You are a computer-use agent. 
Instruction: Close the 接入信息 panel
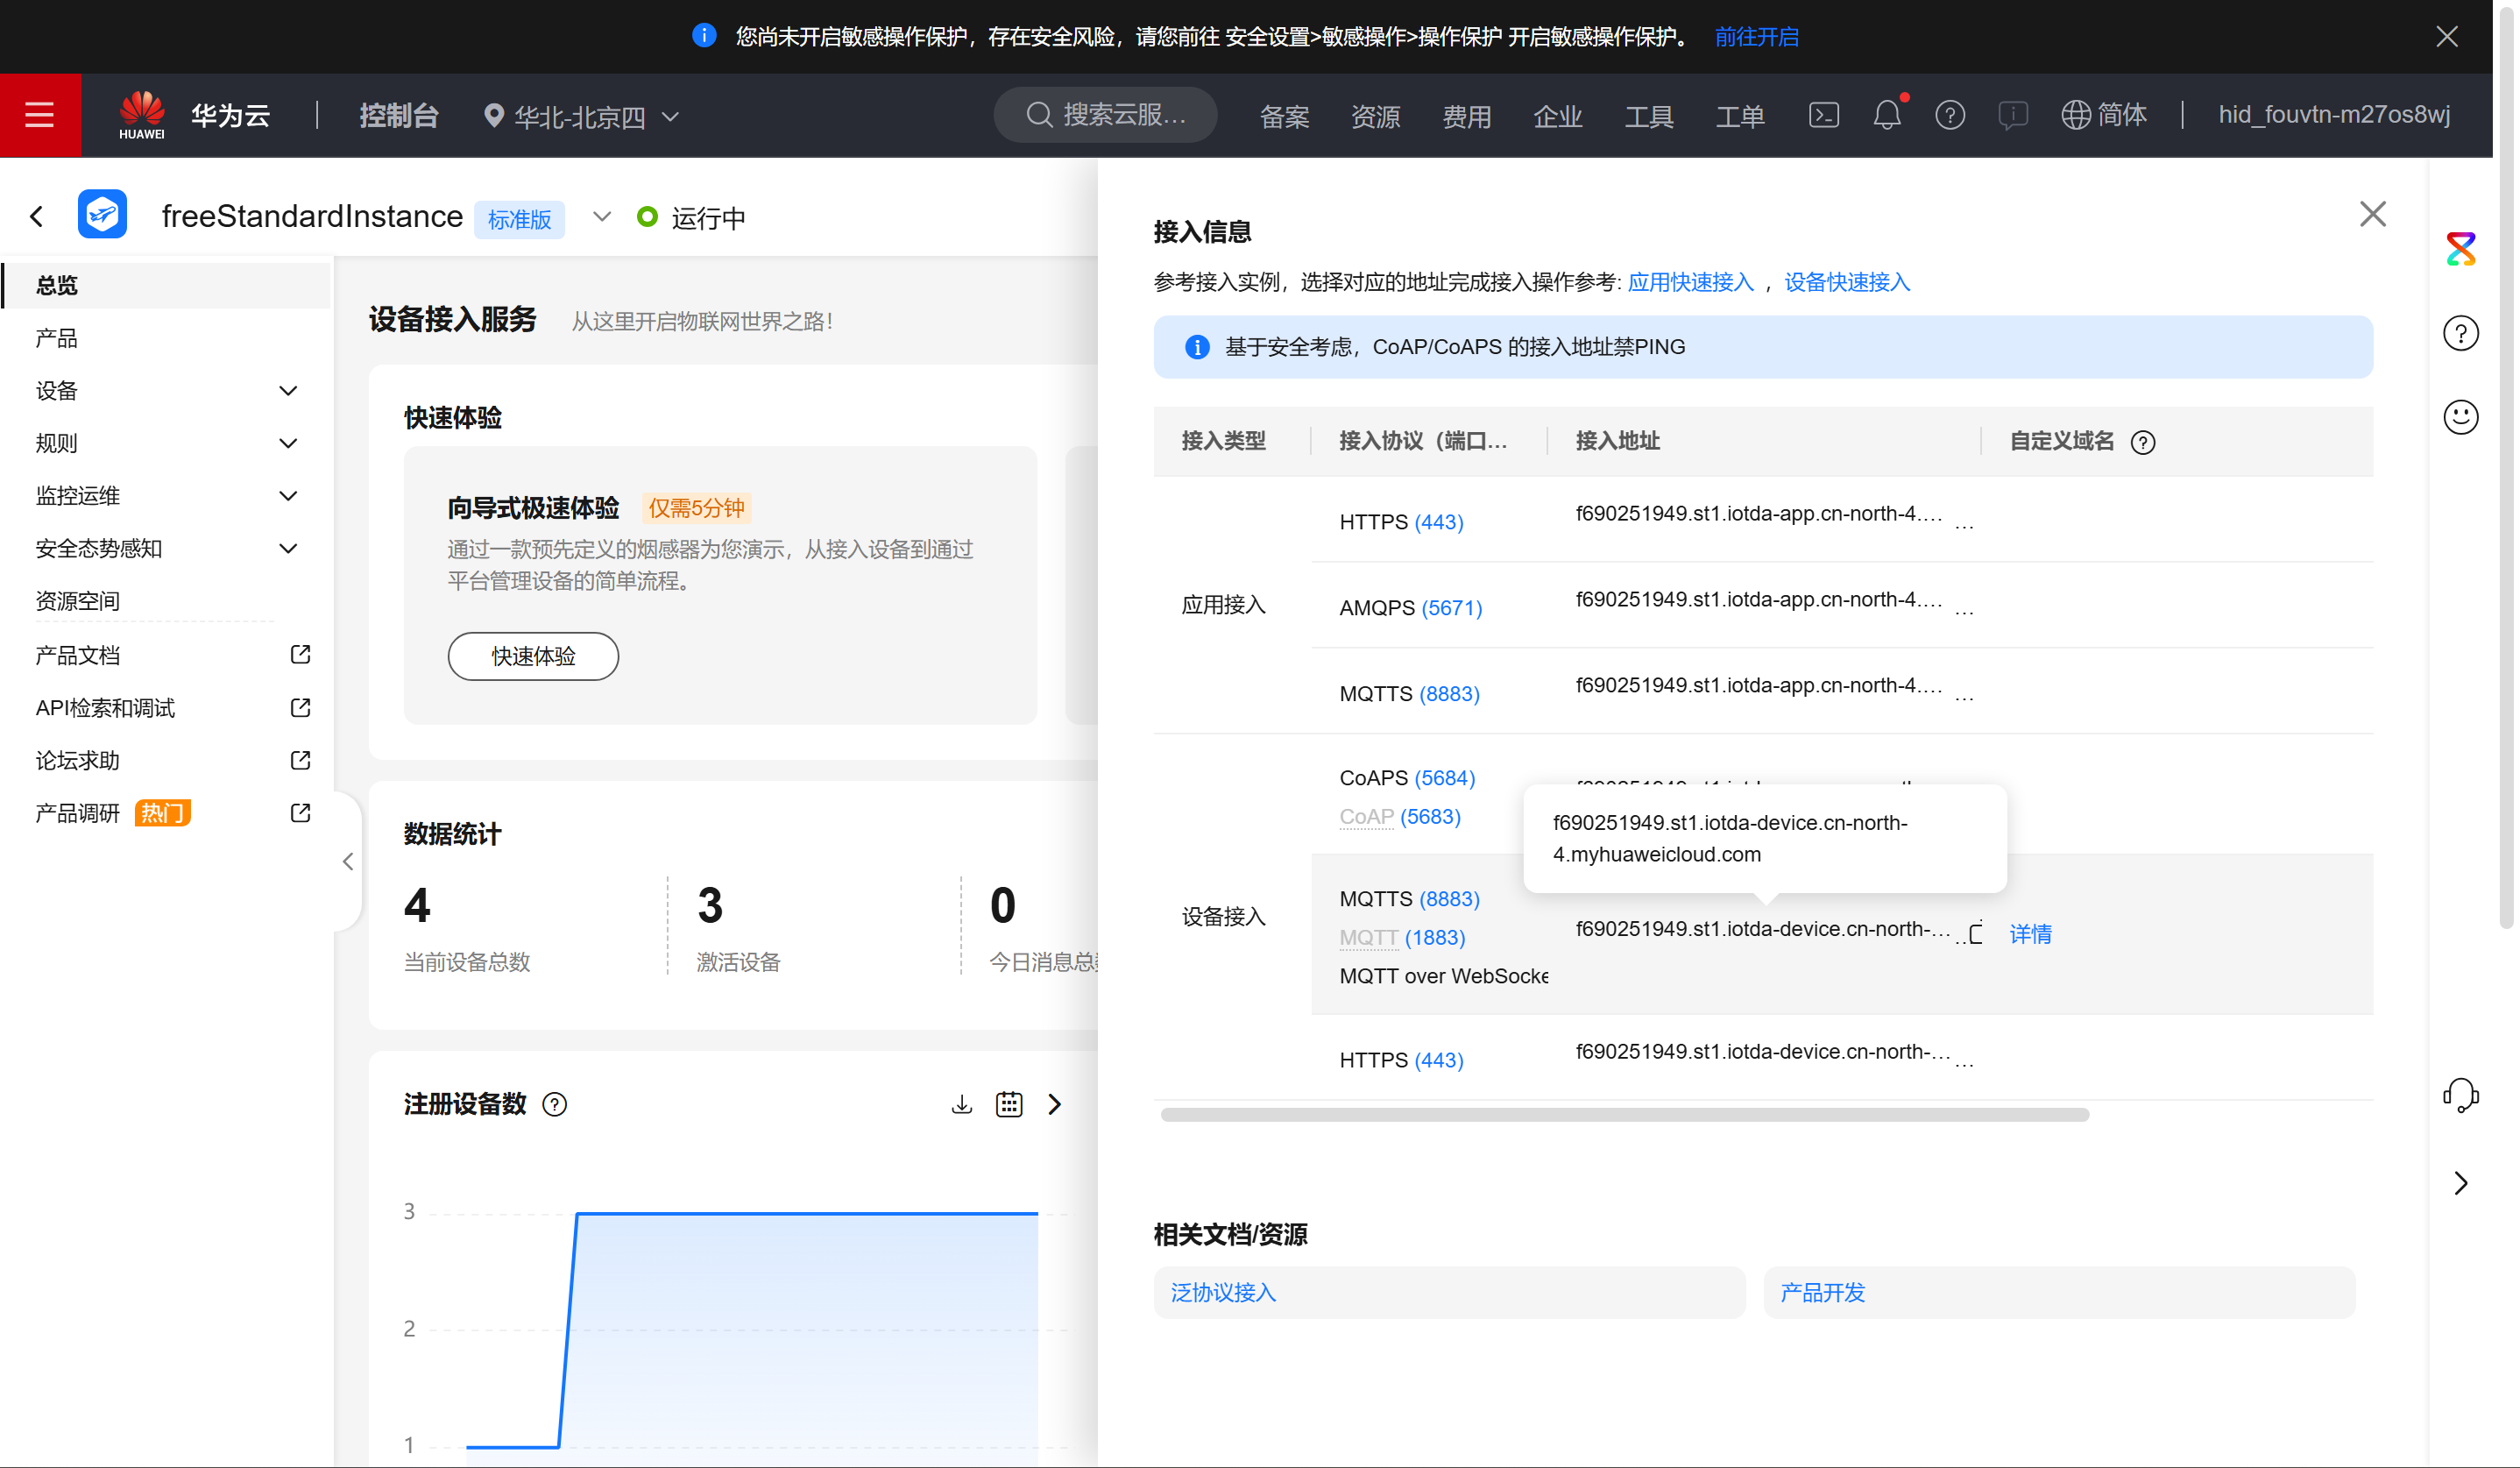point(2372,214)
